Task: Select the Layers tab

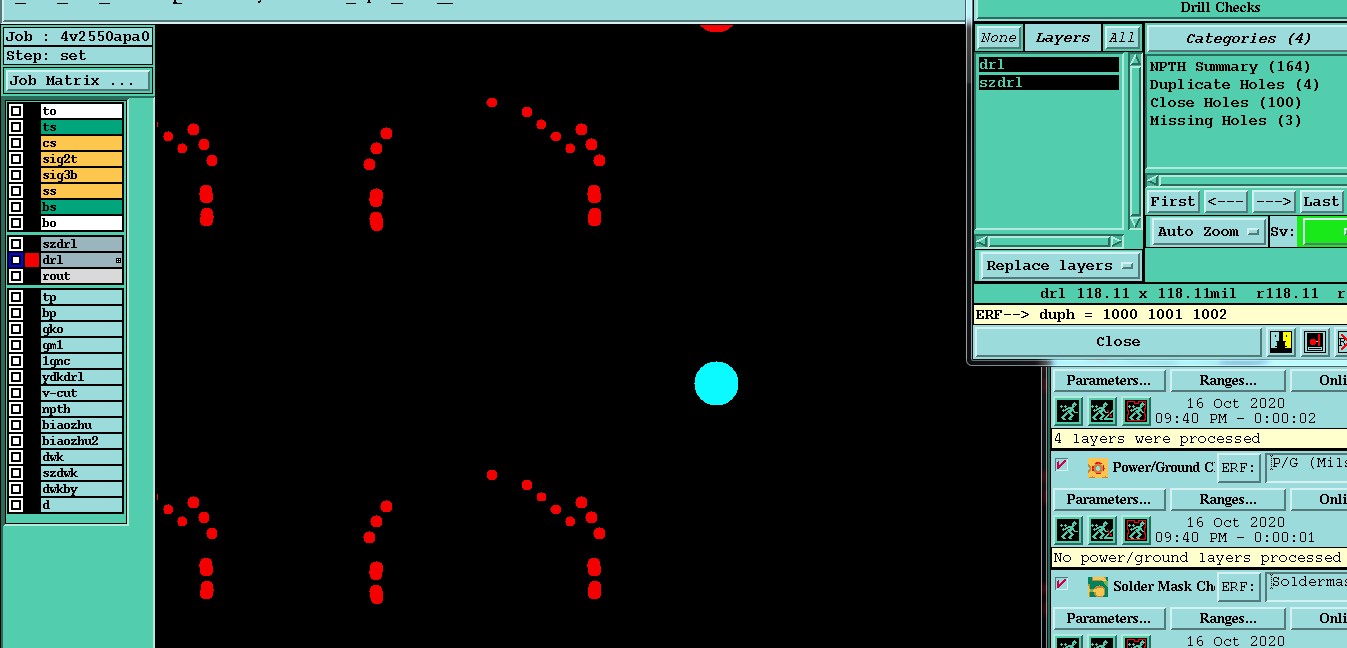Action: tap(1062, 38)
